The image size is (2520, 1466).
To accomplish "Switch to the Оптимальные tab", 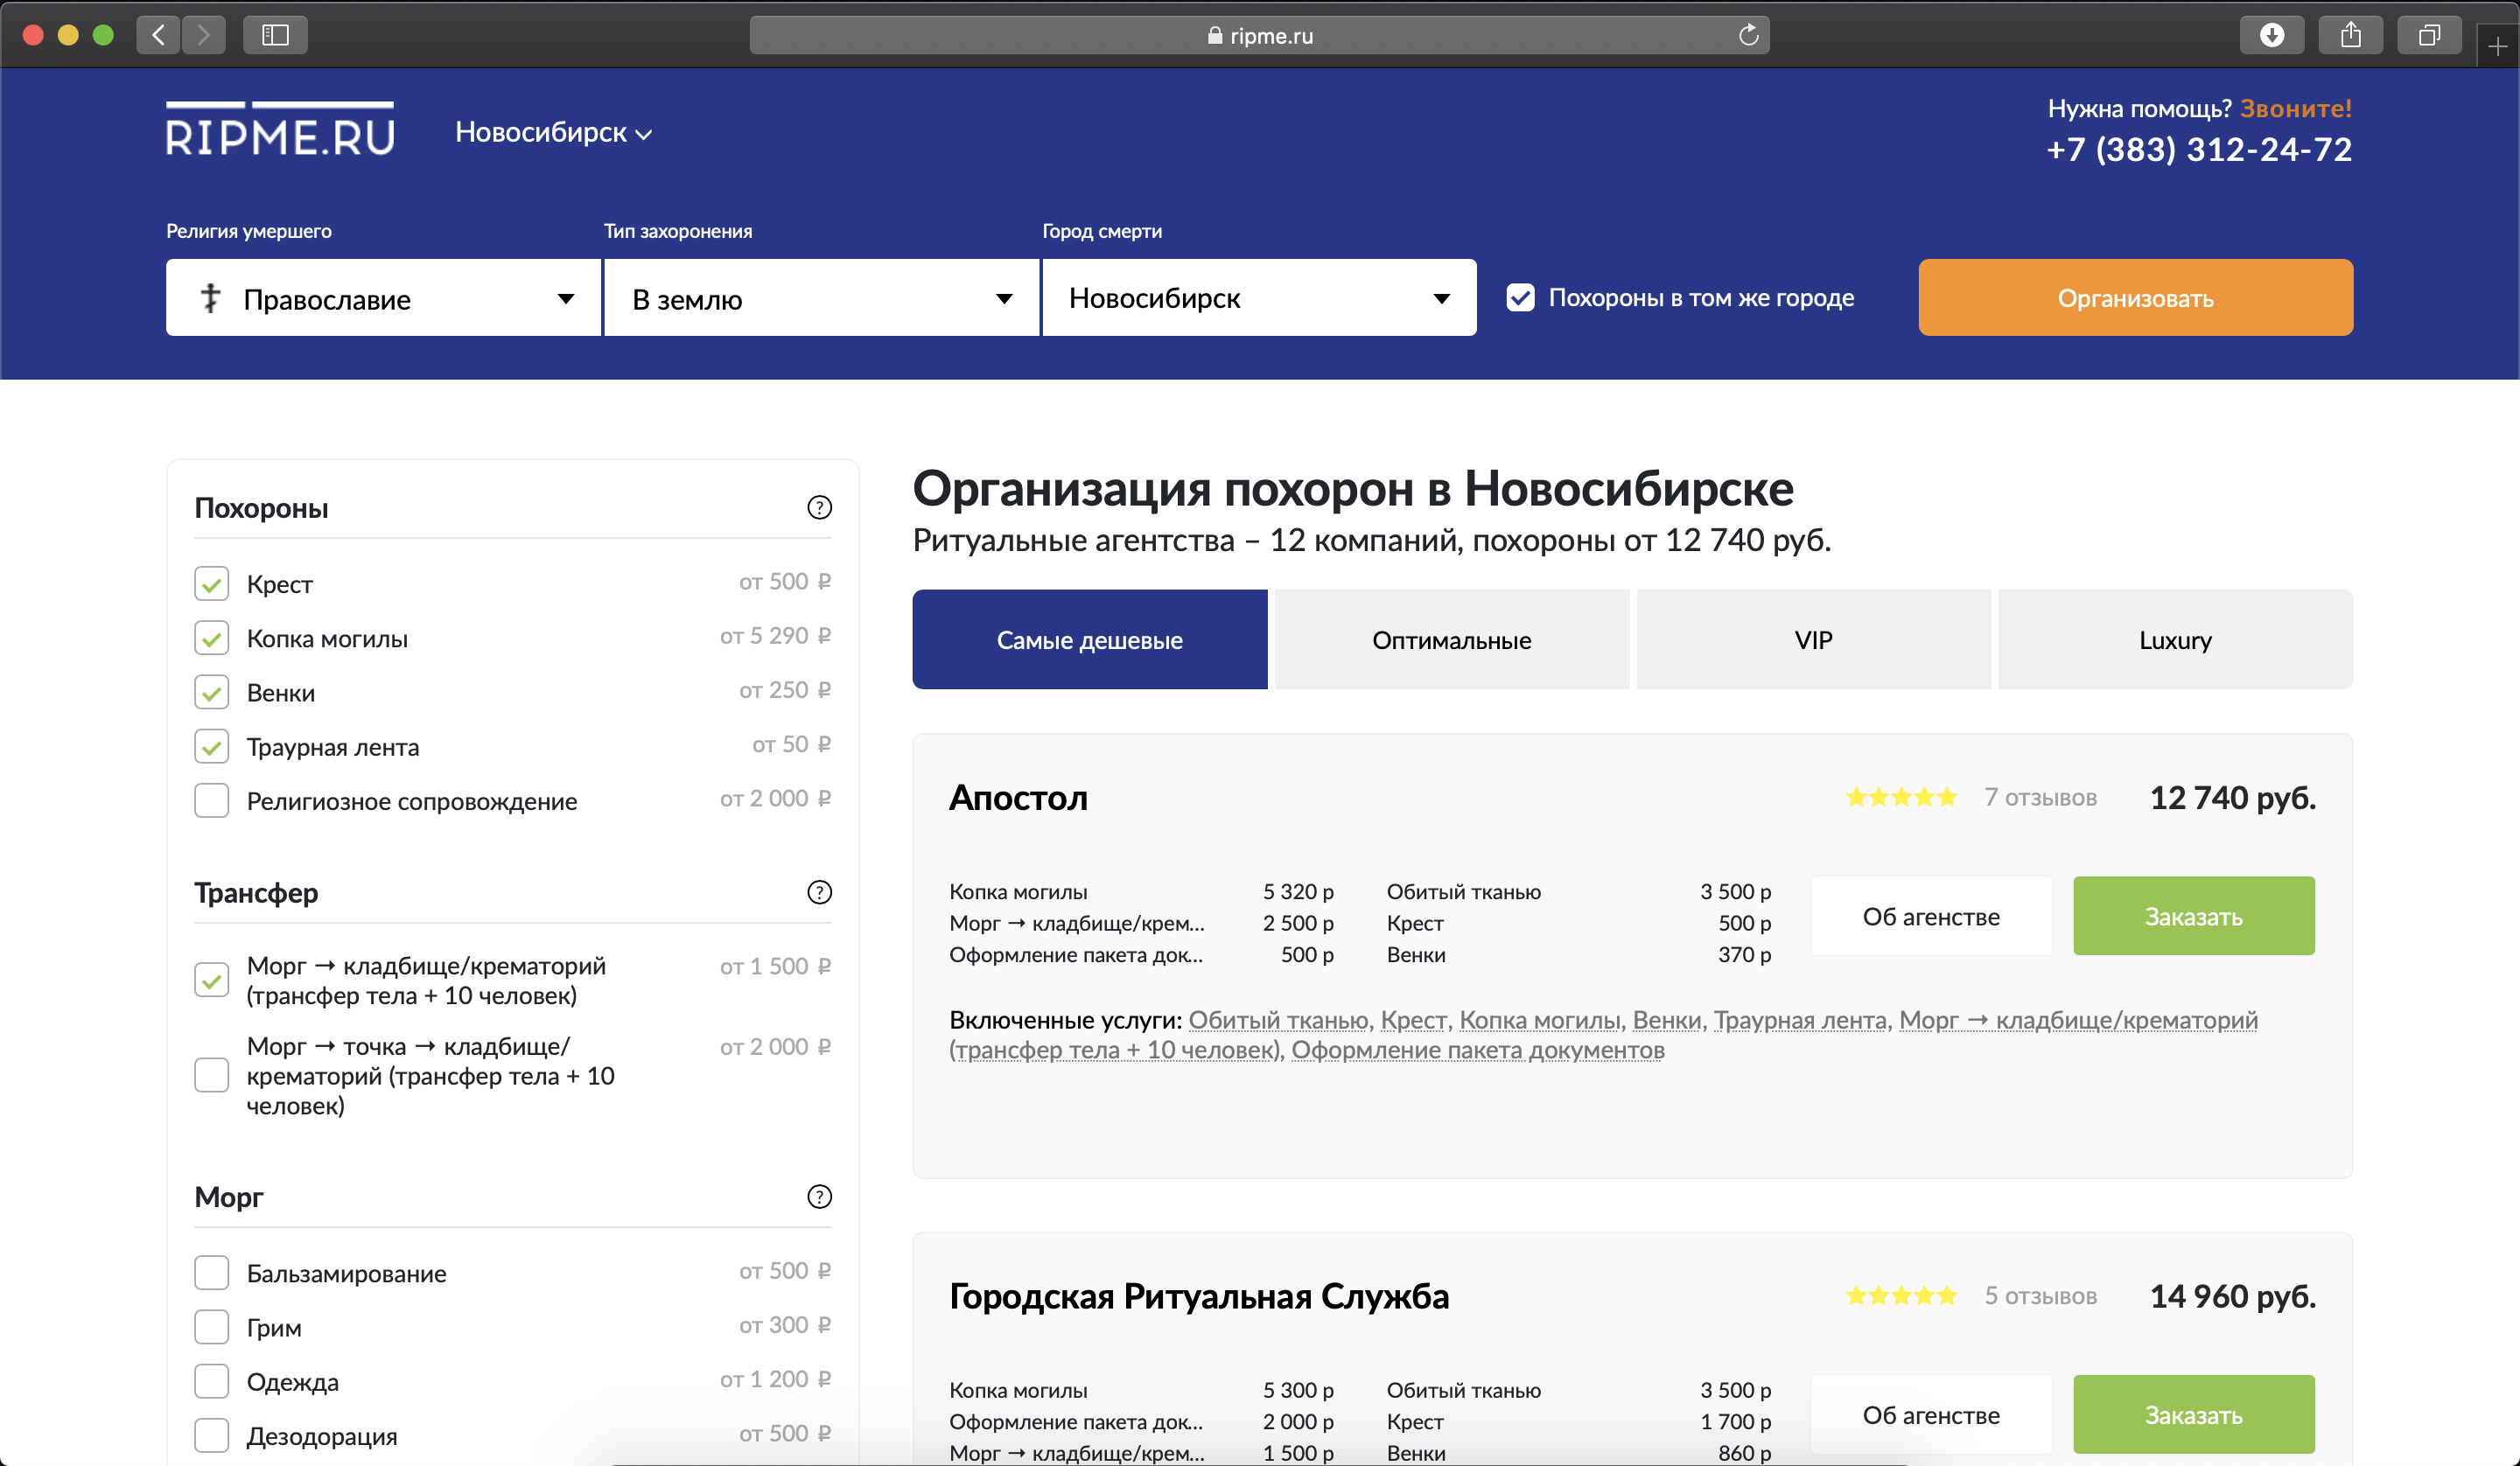I will coord(1451,640).
